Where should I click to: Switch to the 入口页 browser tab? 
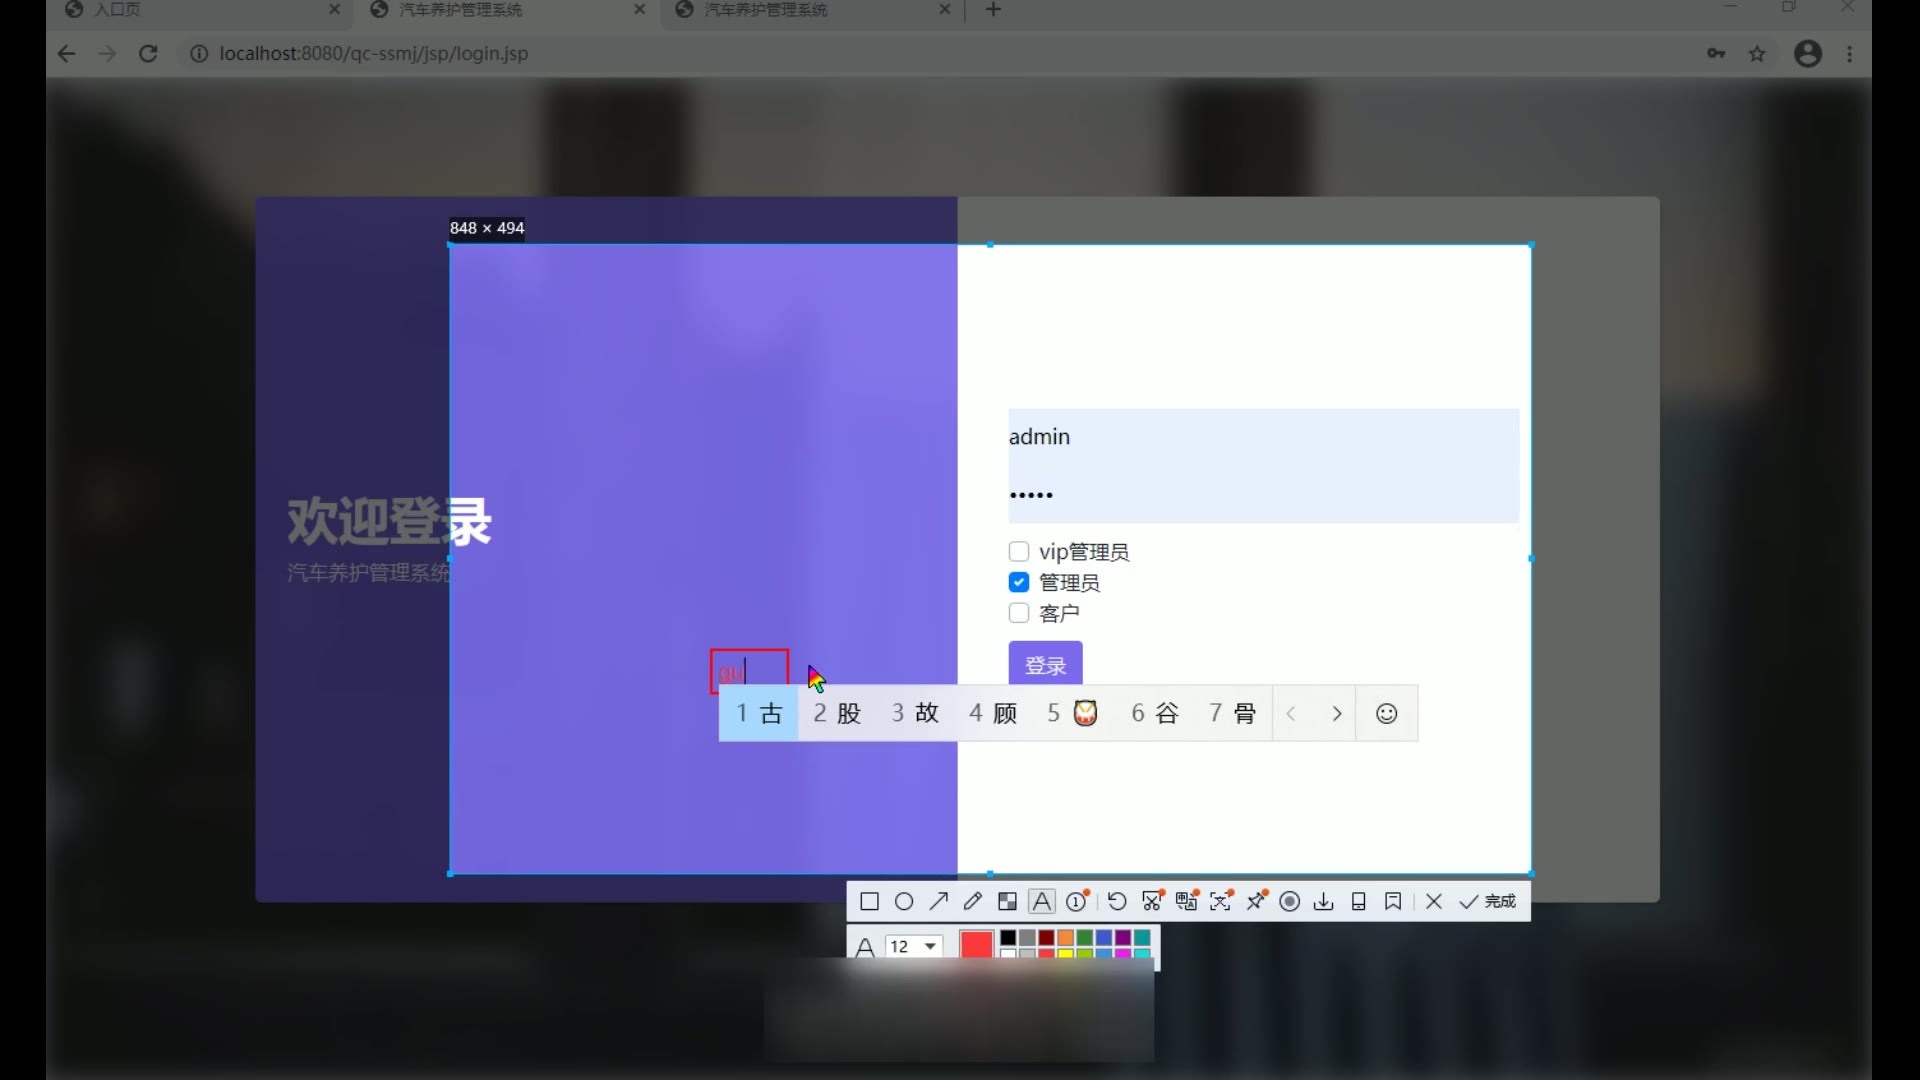point(118,10)
